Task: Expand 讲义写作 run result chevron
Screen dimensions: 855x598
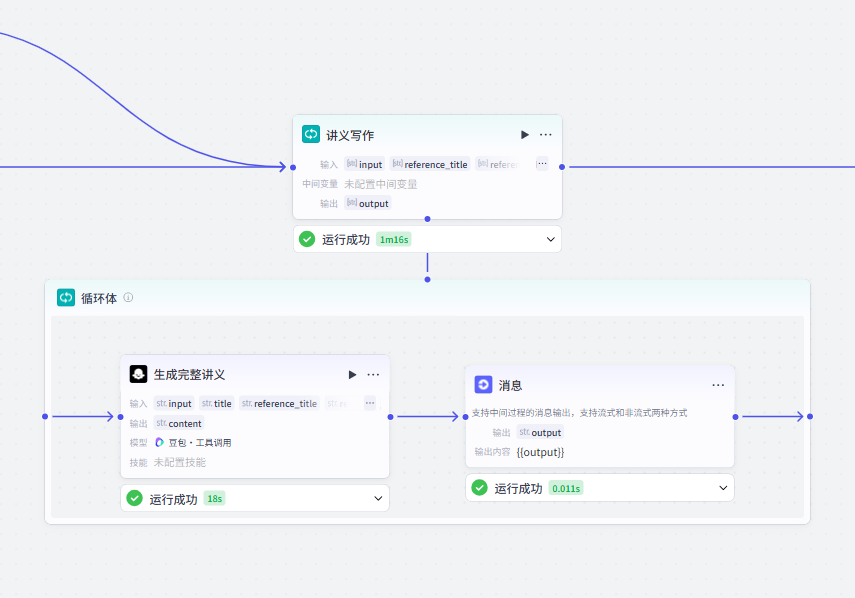Action: 550,240
